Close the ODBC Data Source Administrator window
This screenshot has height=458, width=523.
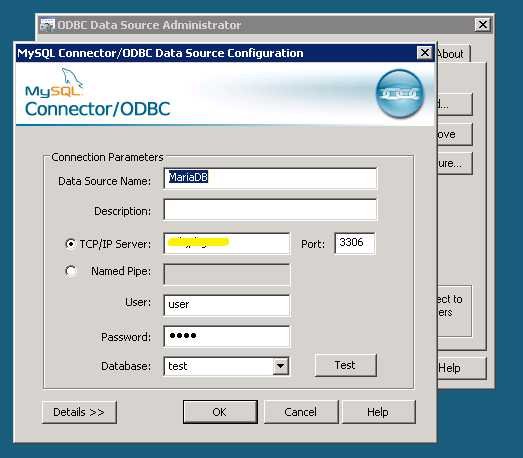point(482,24)
